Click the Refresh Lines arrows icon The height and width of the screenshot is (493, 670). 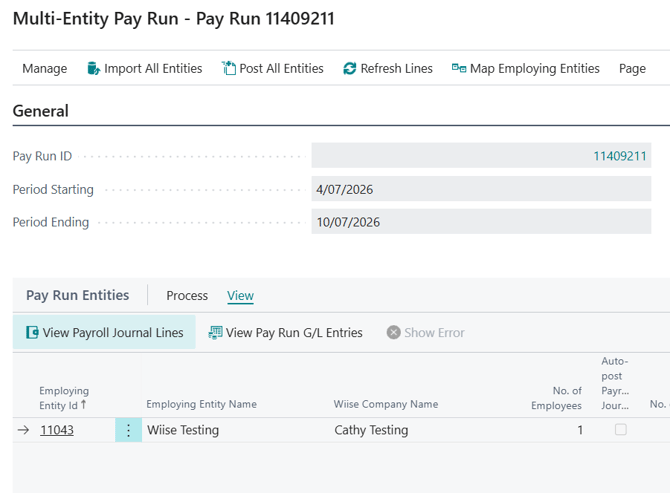350,68
